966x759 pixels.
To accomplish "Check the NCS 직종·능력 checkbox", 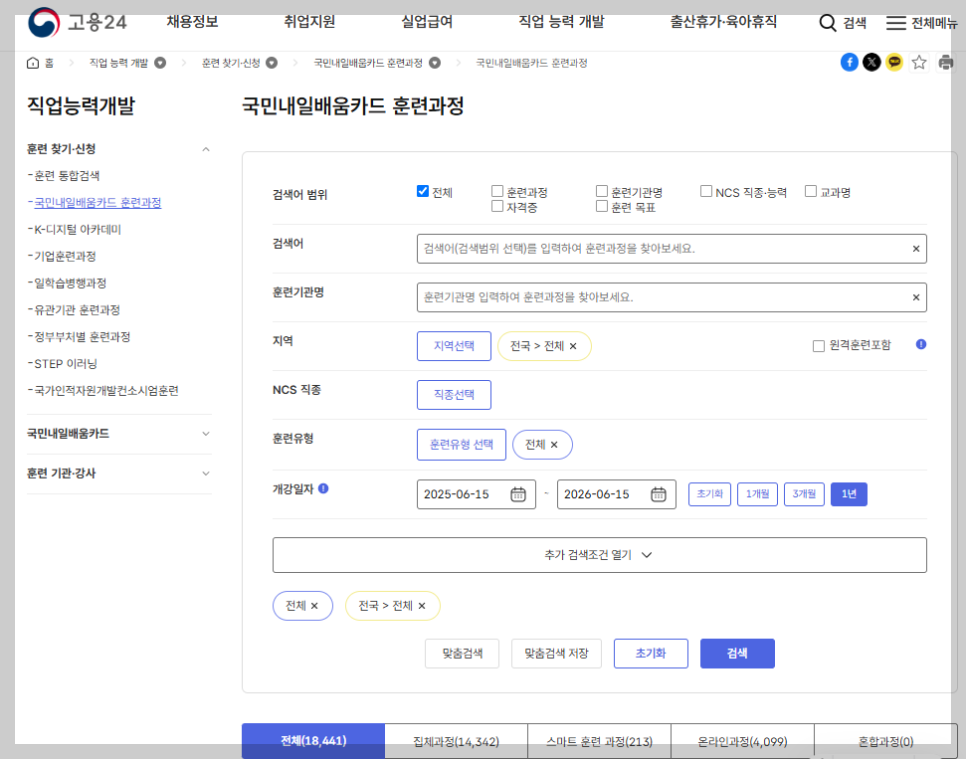I will tap(706, 191).
